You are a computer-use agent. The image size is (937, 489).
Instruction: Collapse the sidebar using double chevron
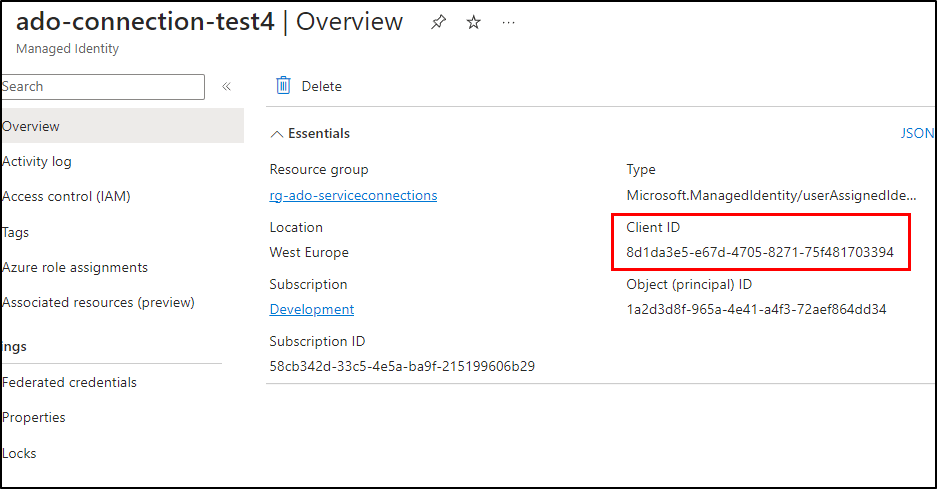tap(226, 87)
